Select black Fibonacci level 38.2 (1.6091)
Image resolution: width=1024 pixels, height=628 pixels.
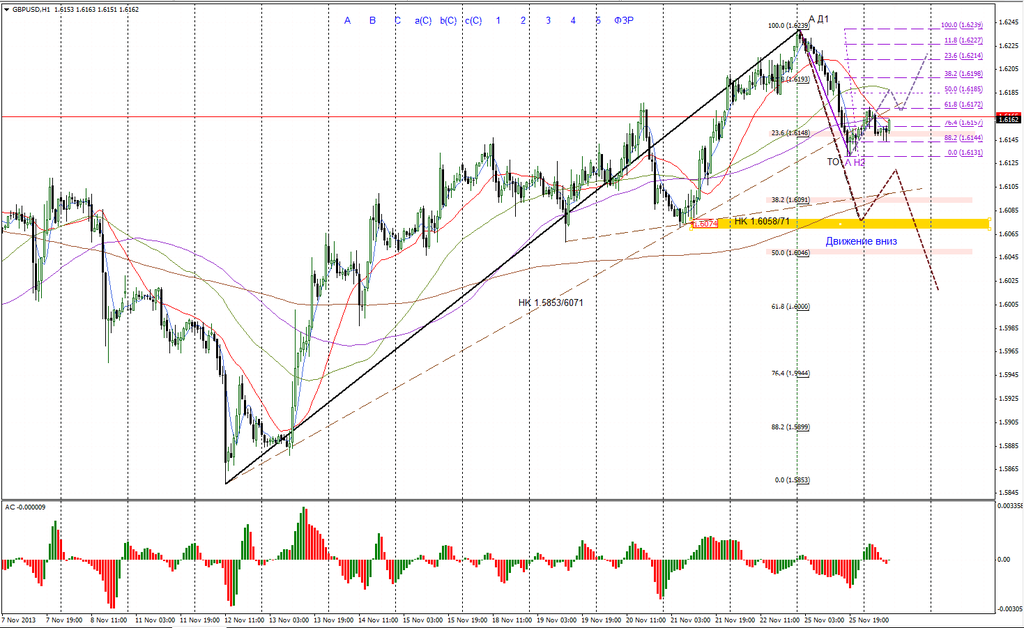point(790,200)
